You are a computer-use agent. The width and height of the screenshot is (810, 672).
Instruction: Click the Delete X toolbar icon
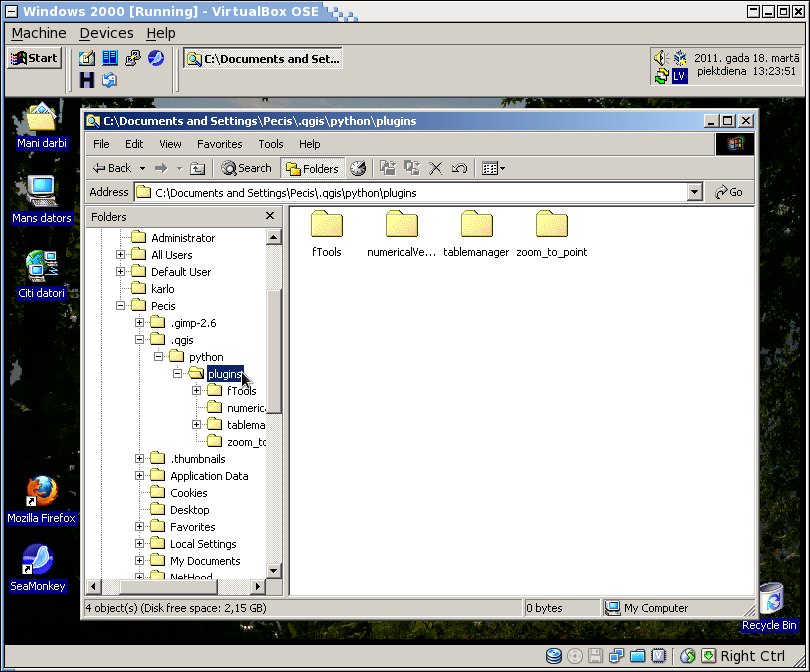point(435,168)
